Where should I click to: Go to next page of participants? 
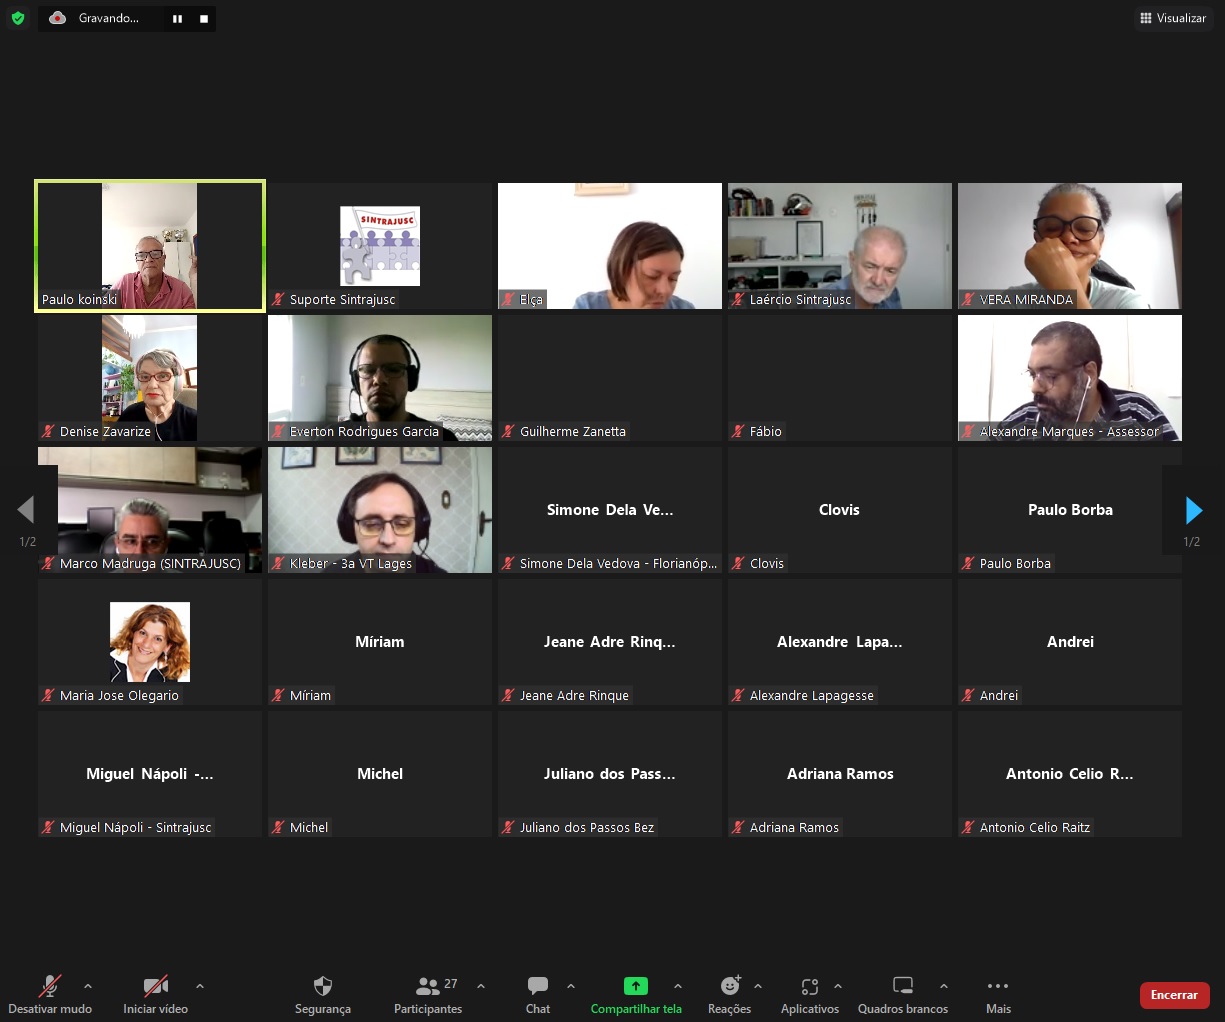click(1193, 511)
